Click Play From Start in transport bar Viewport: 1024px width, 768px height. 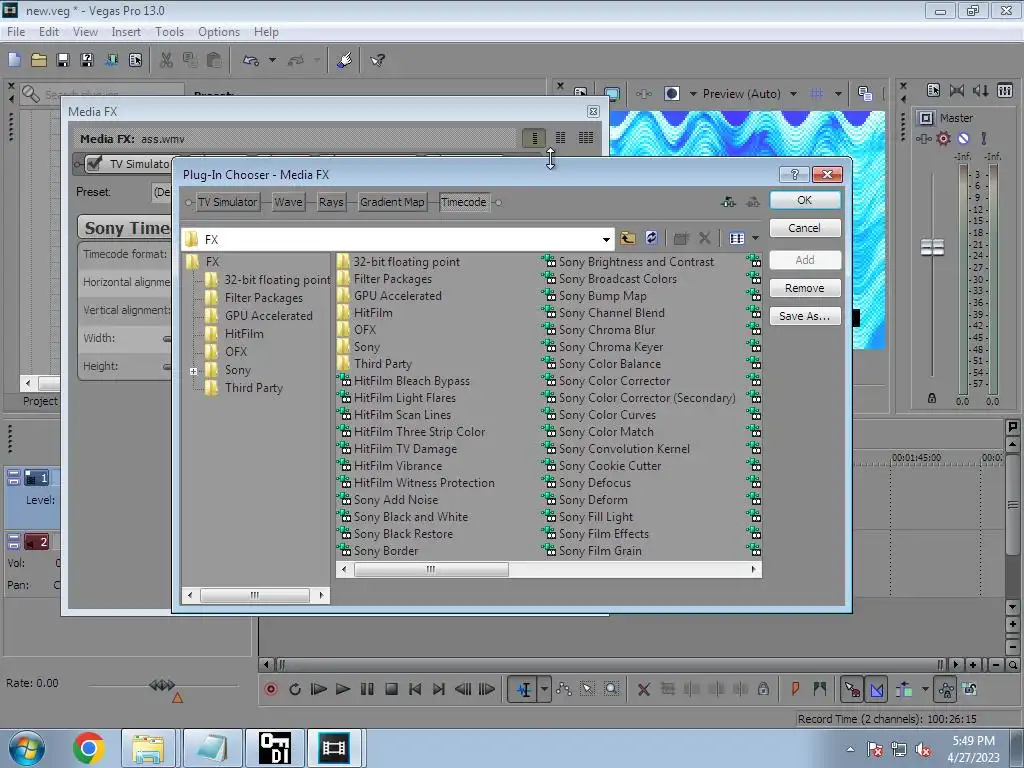pyautogui.click(x=319, y=689)
